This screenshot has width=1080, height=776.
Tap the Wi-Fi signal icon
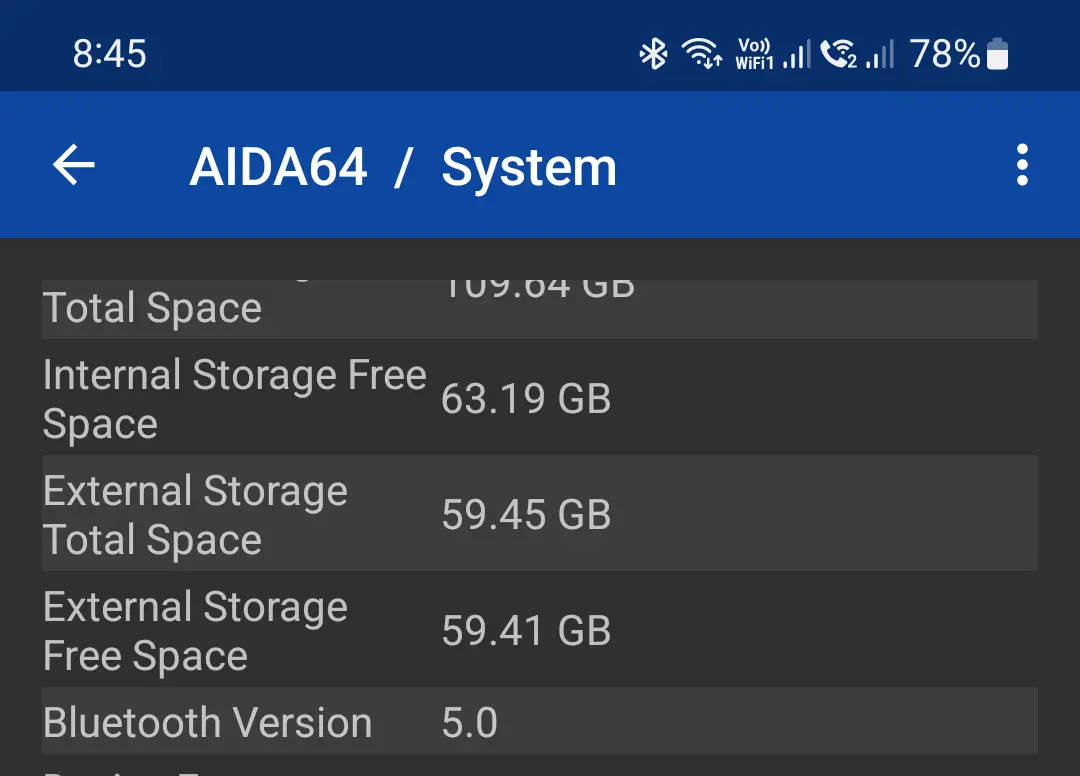click(701, 53)
